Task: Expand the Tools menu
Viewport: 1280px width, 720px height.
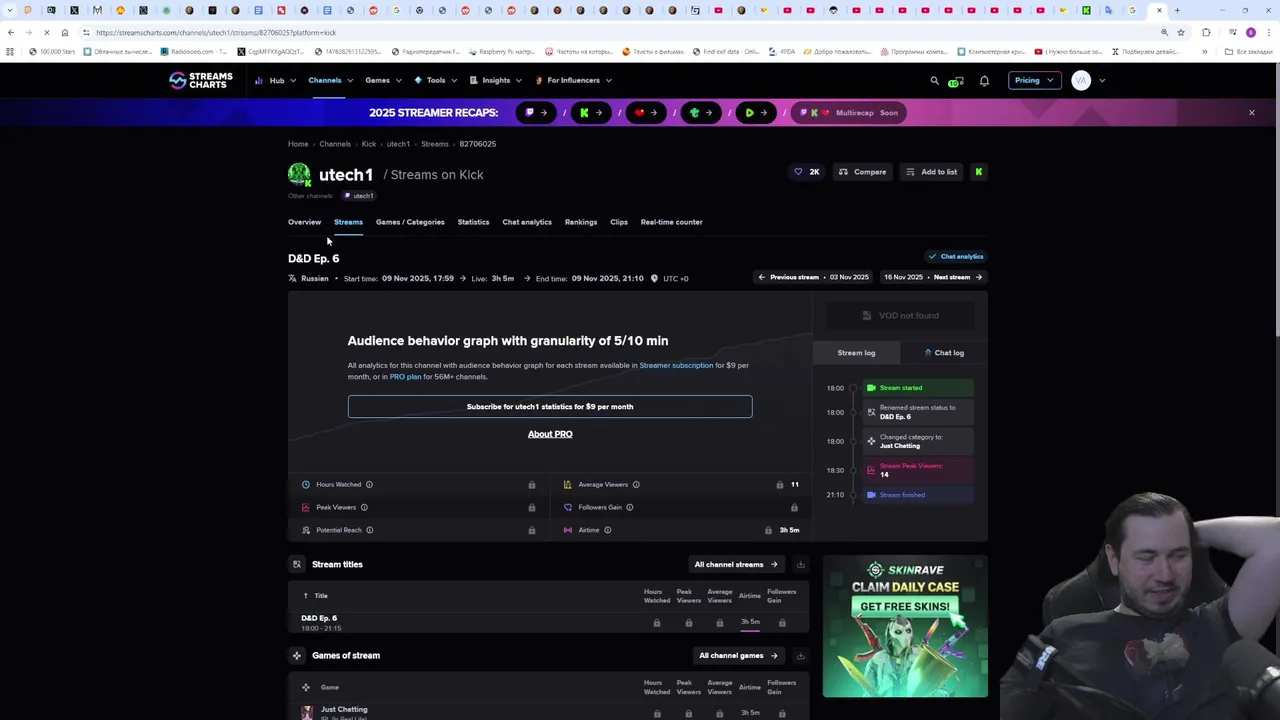Action: (x=435, y=80)
